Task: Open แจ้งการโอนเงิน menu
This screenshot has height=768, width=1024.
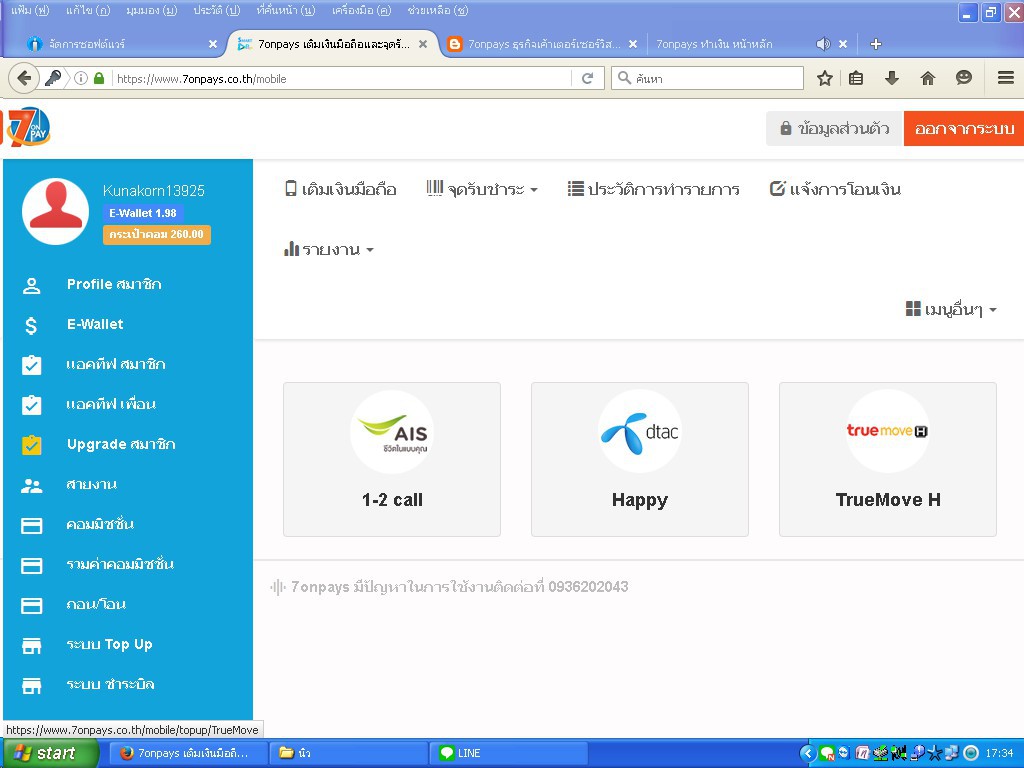Action: point(835,189)
